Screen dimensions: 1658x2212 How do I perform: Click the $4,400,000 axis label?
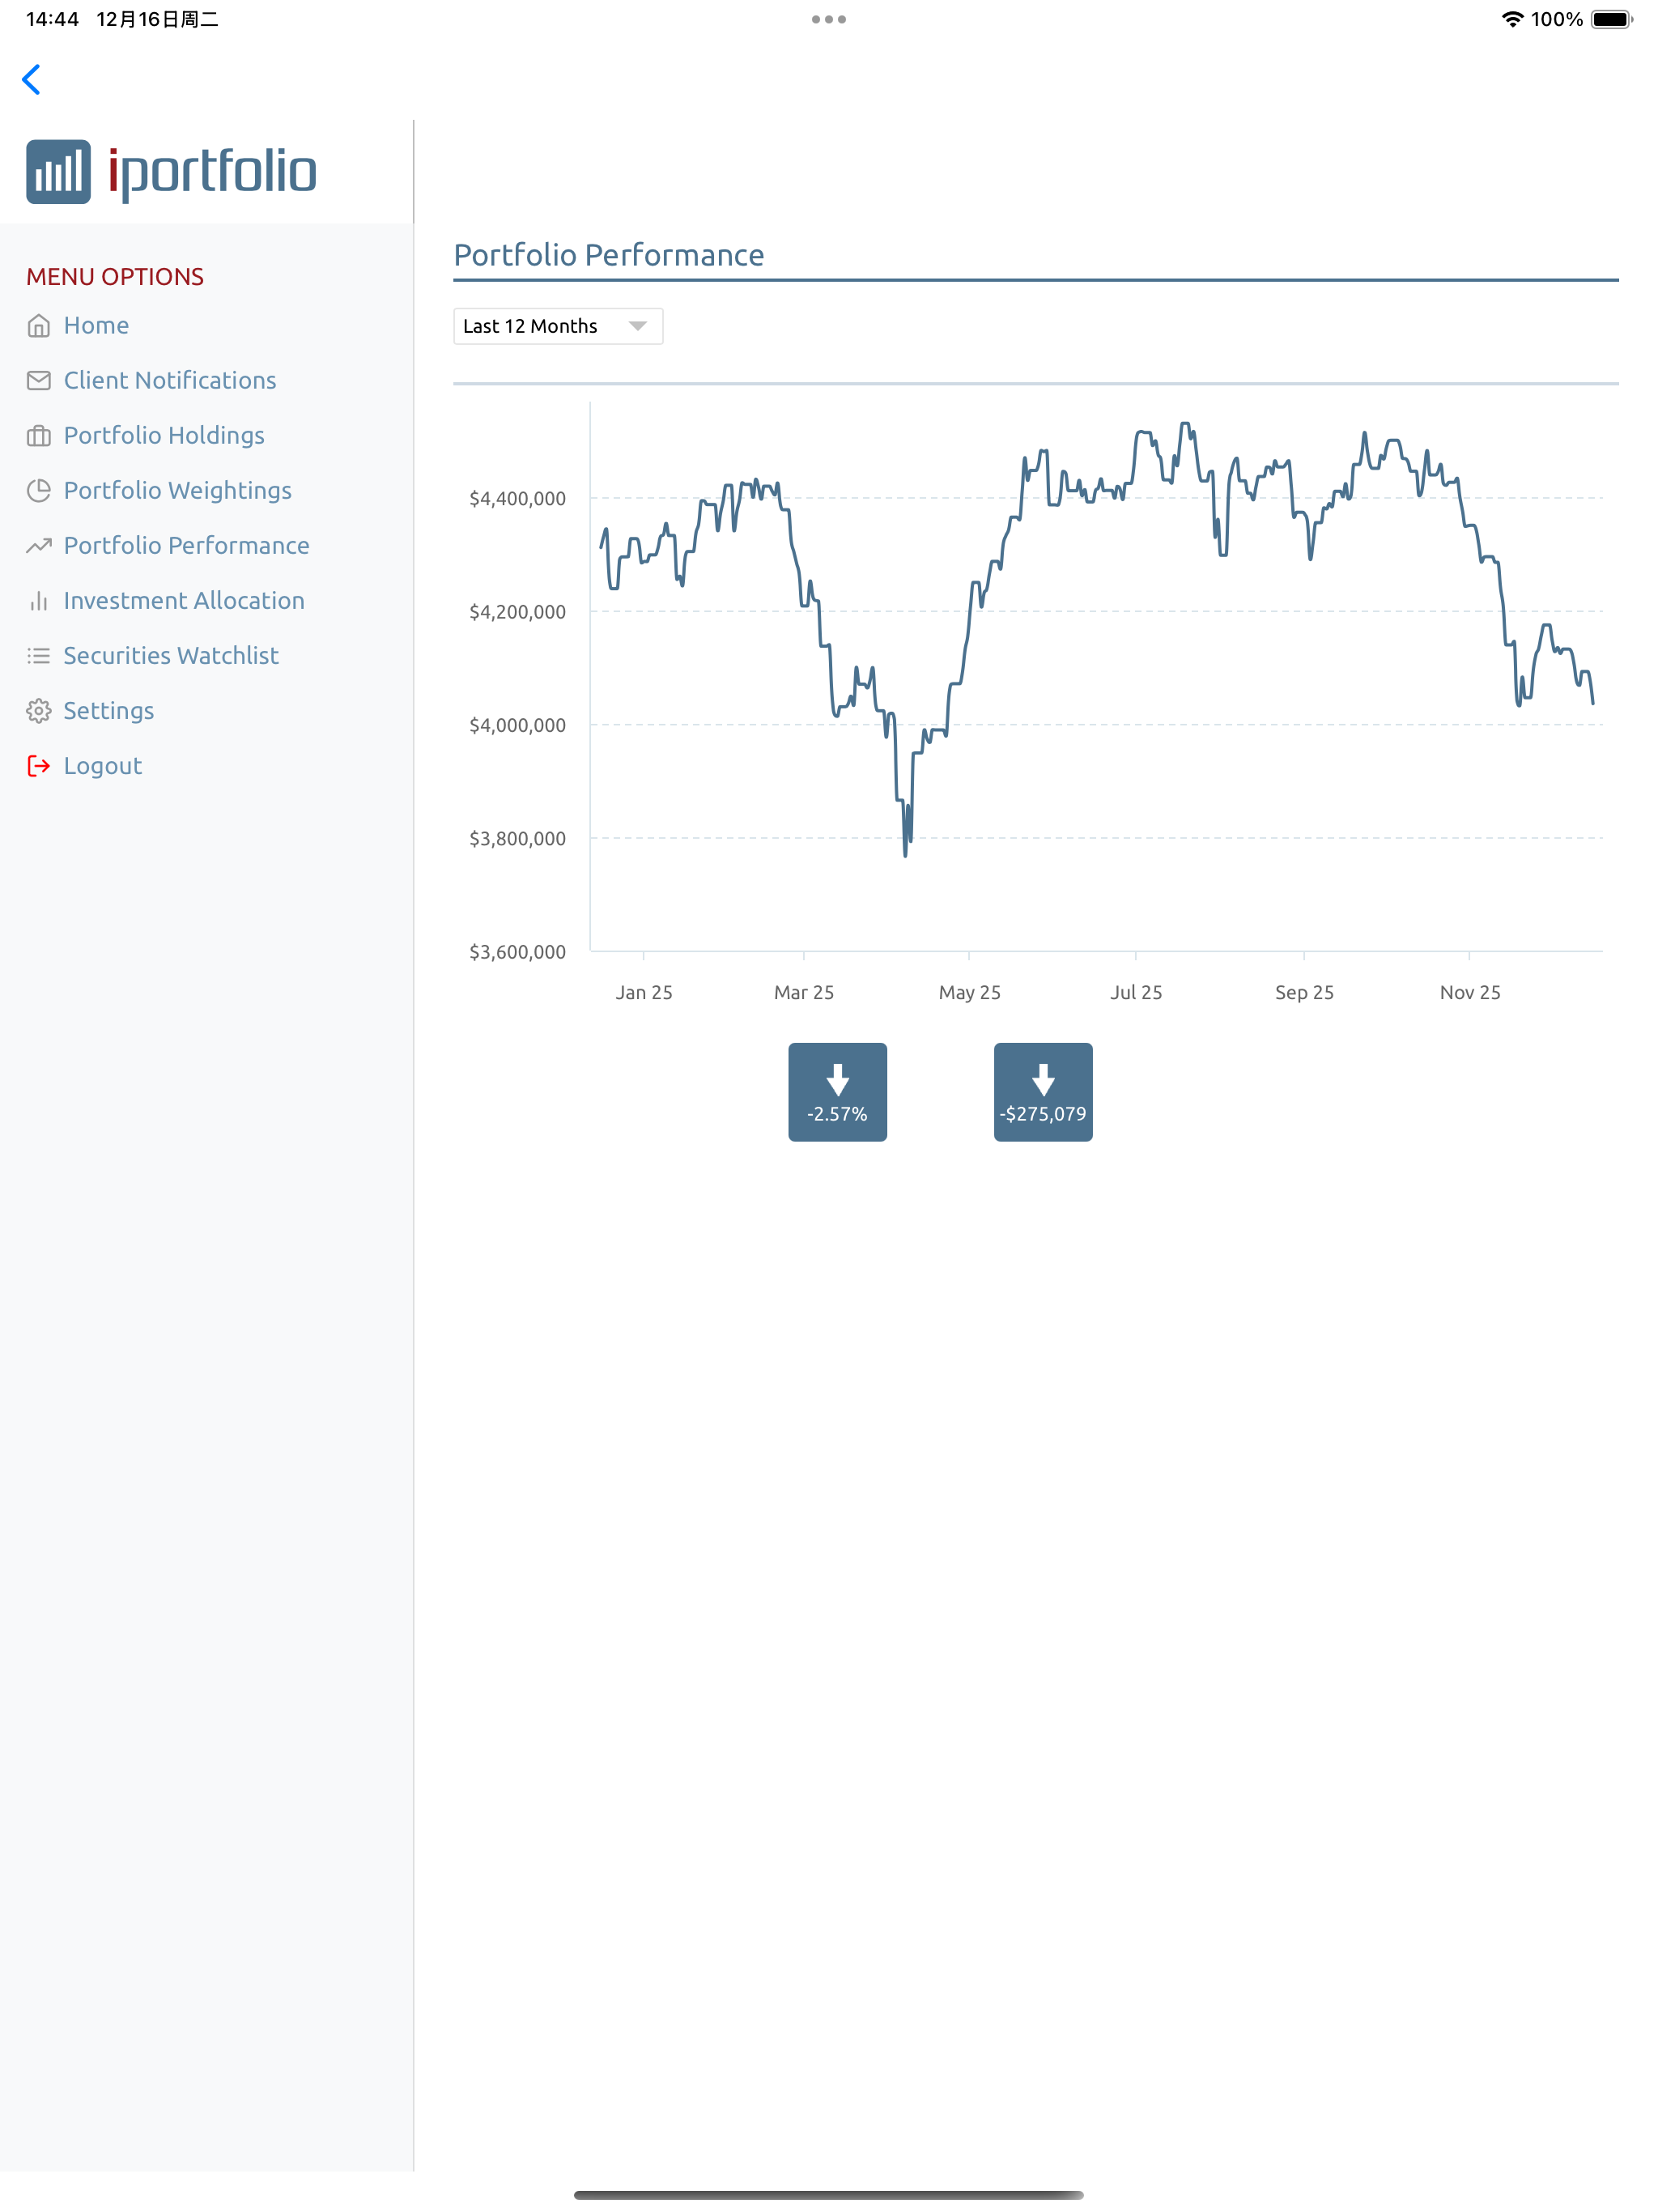point(517,498)
